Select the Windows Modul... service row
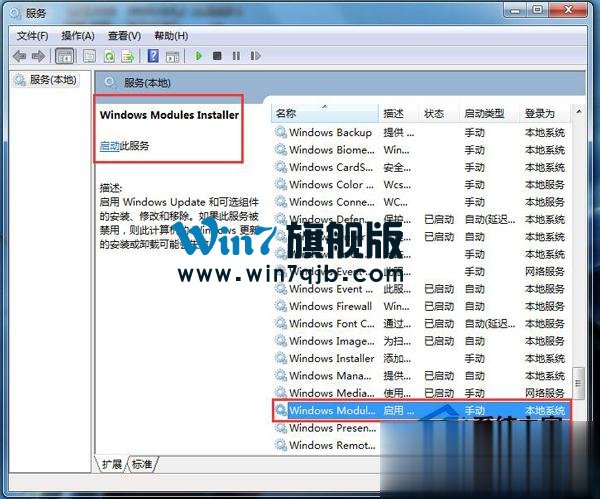Viewport: 600px width, 499px height. (x=421, y=410)
